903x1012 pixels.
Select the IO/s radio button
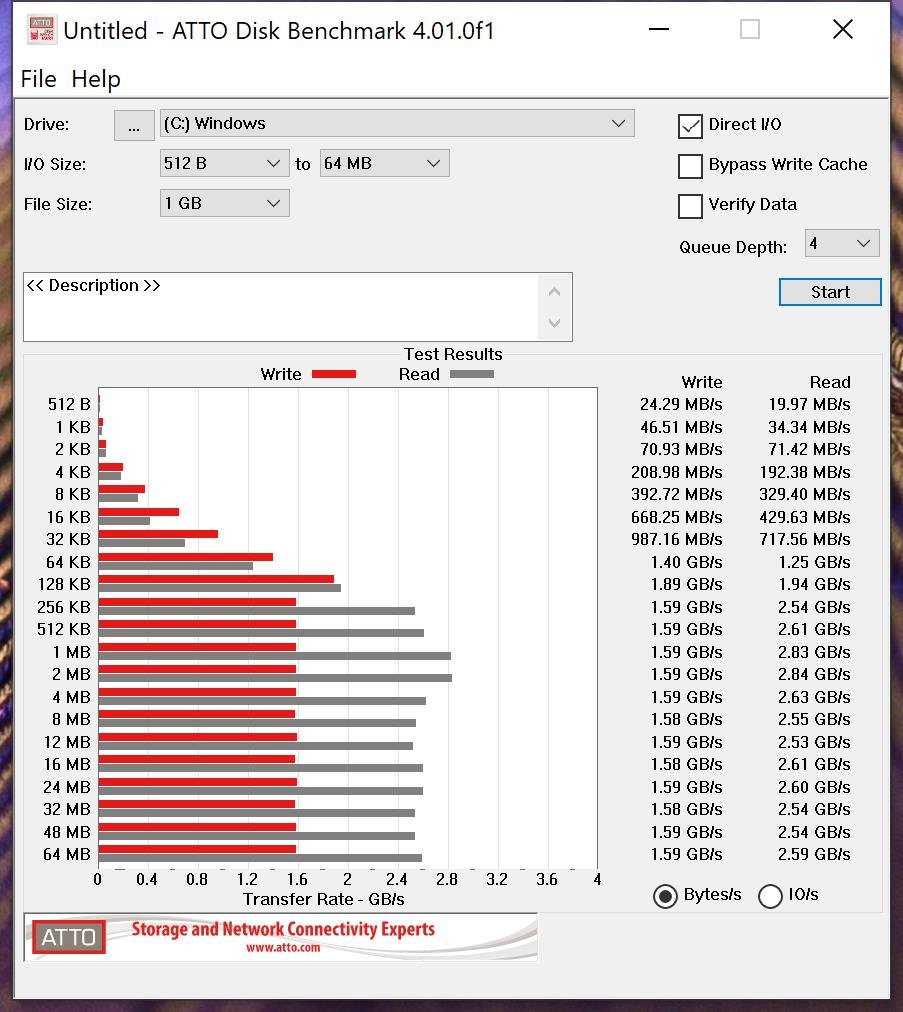tap(770, 896)
